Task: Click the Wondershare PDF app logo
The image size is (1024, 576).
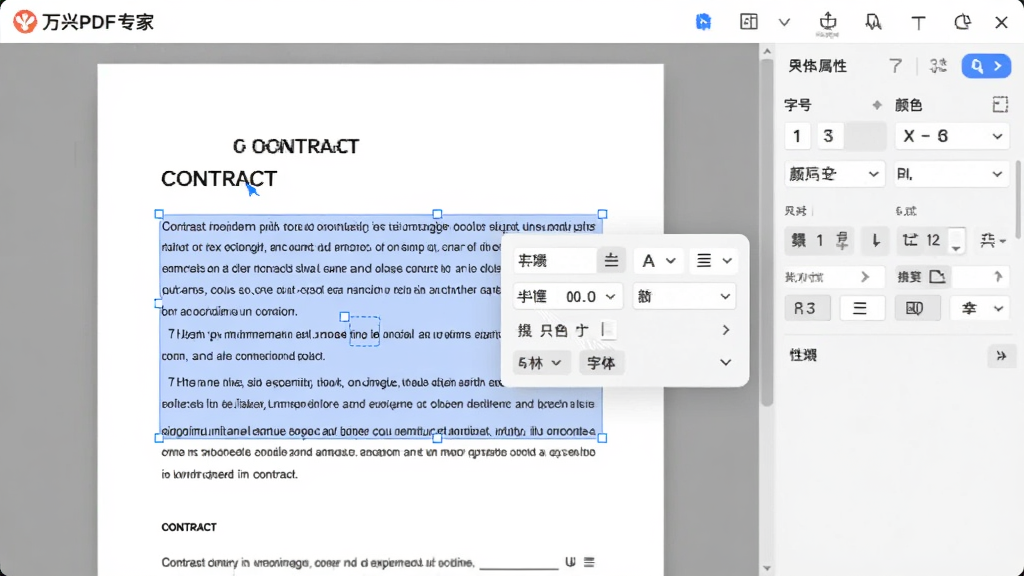Action: [x=25, y=22]
